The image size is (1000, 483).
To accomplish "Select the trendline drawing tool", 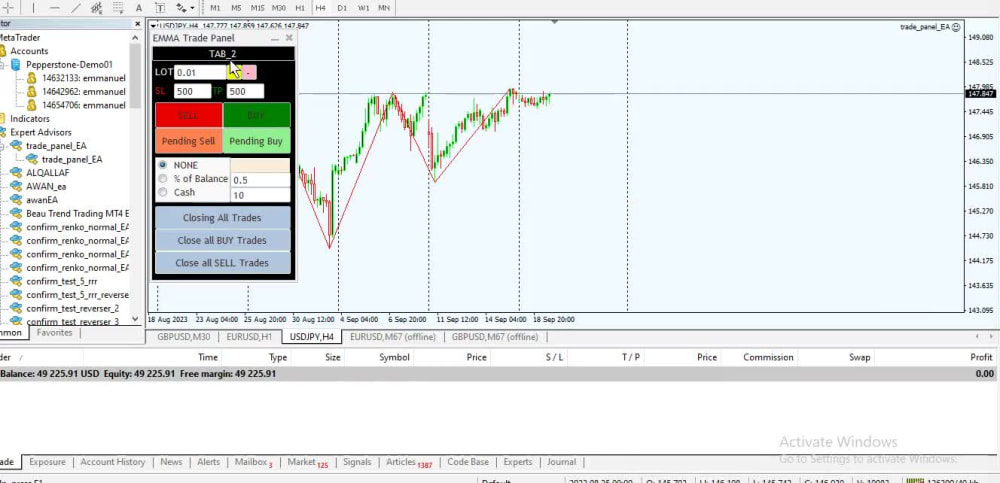I will pyautogui.click(x=75, y=8).
